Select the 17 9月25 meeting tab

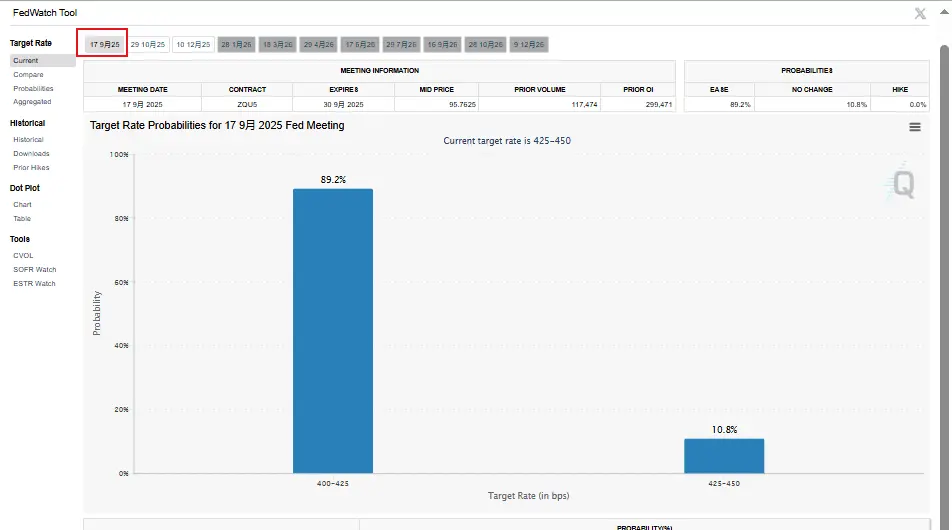pyautogui.click(x=104, y=44)
